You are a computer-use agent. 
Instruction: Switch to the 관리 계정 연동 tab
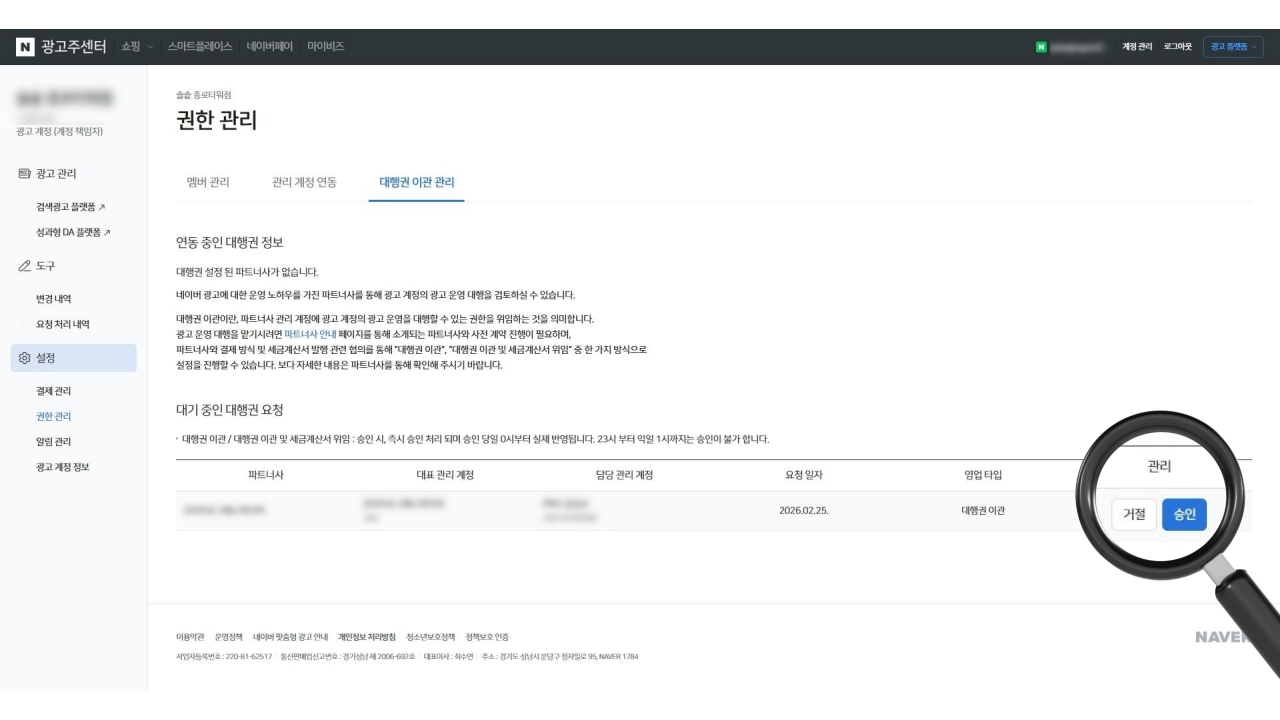coord(304,182)
